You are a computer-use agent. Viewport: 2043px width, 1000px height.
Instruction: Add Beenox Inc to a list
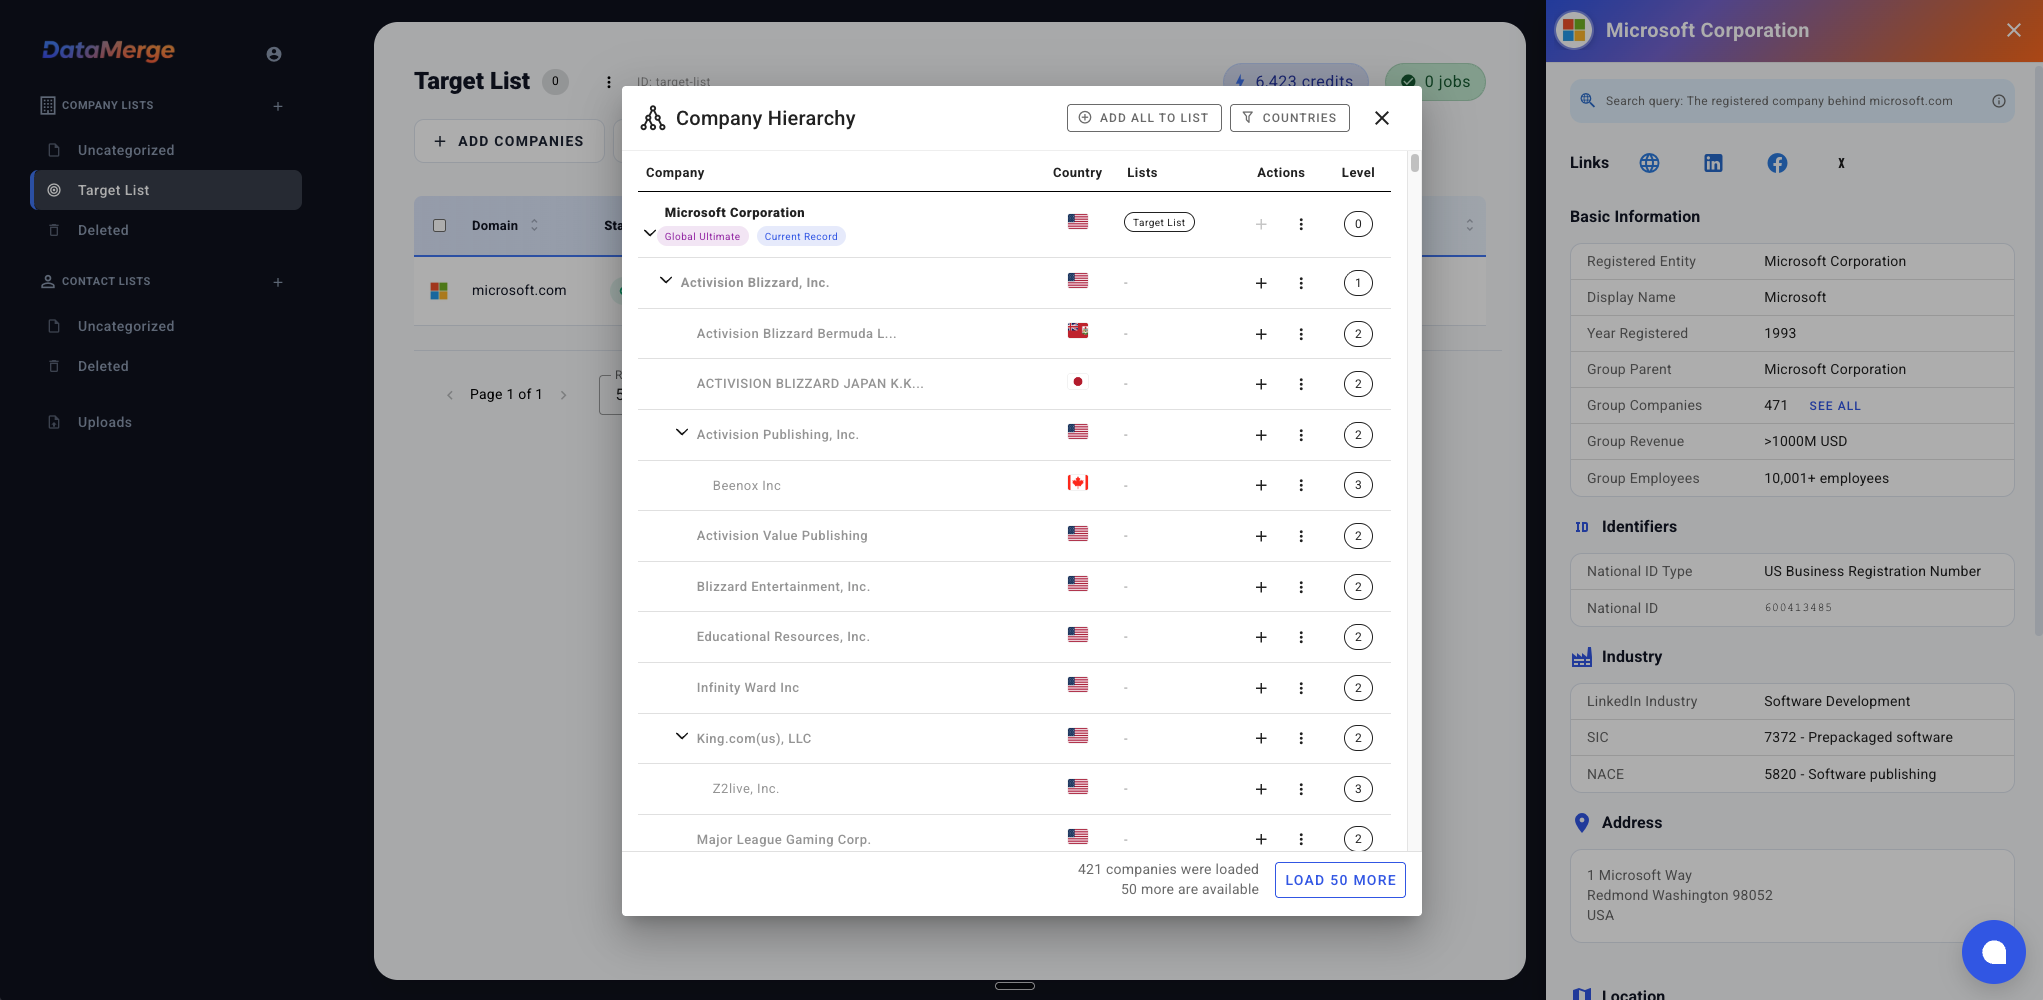click(x=1261, y=486)
